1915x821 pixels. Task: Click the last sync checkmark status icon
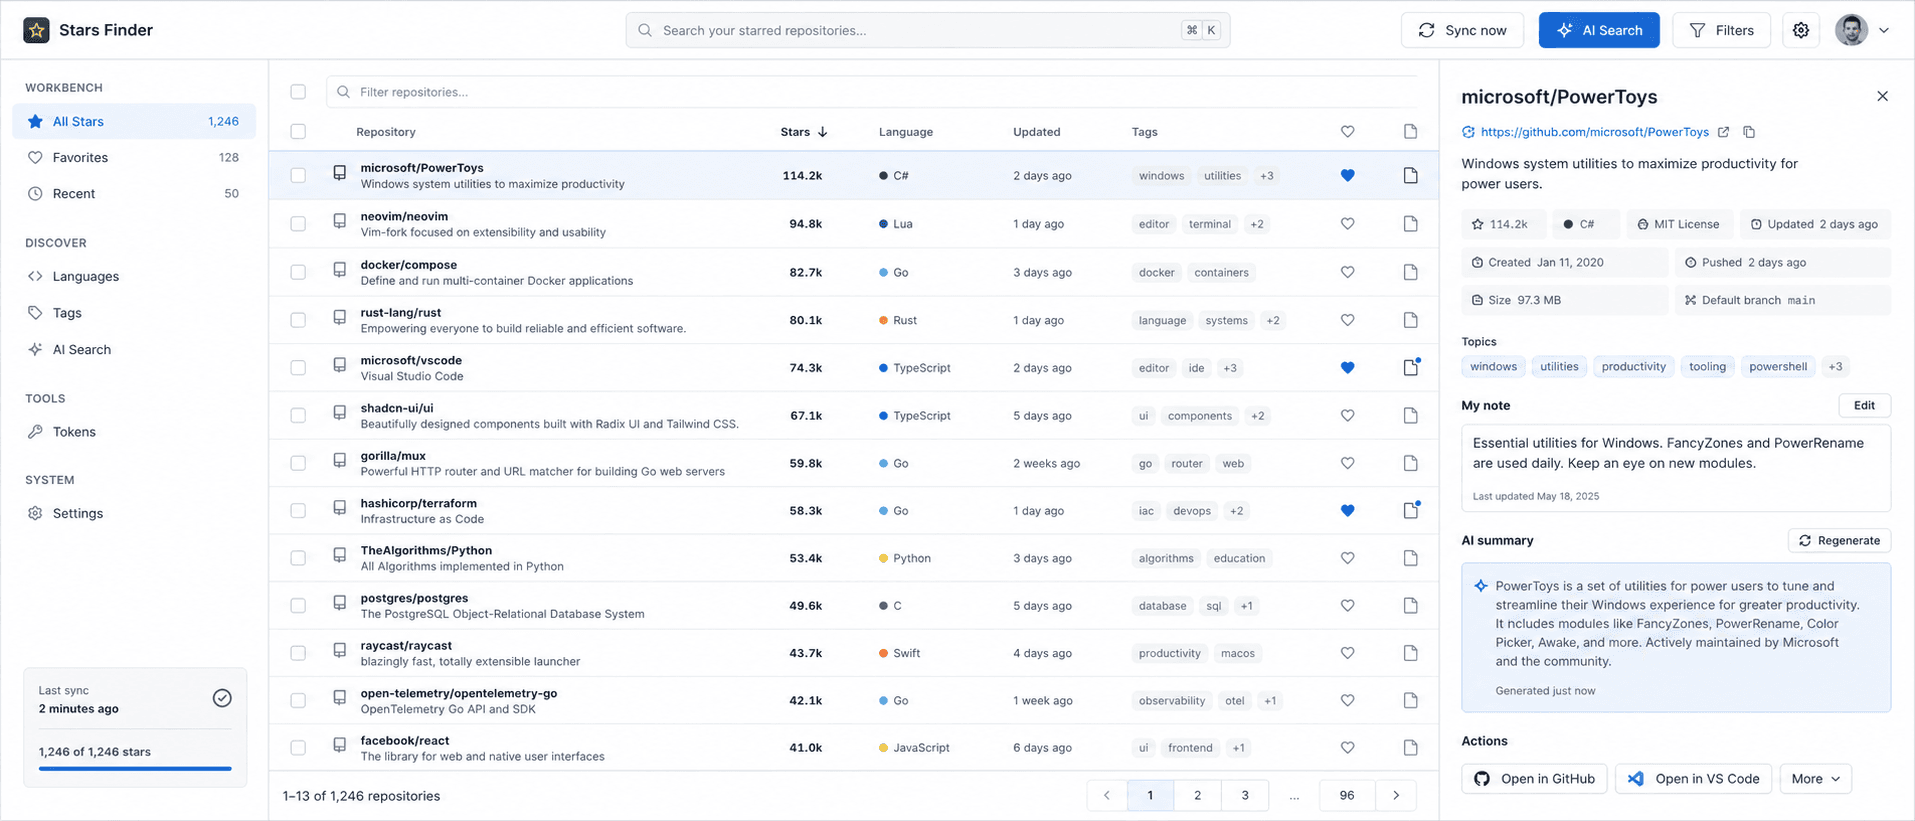tap(222, 698)
